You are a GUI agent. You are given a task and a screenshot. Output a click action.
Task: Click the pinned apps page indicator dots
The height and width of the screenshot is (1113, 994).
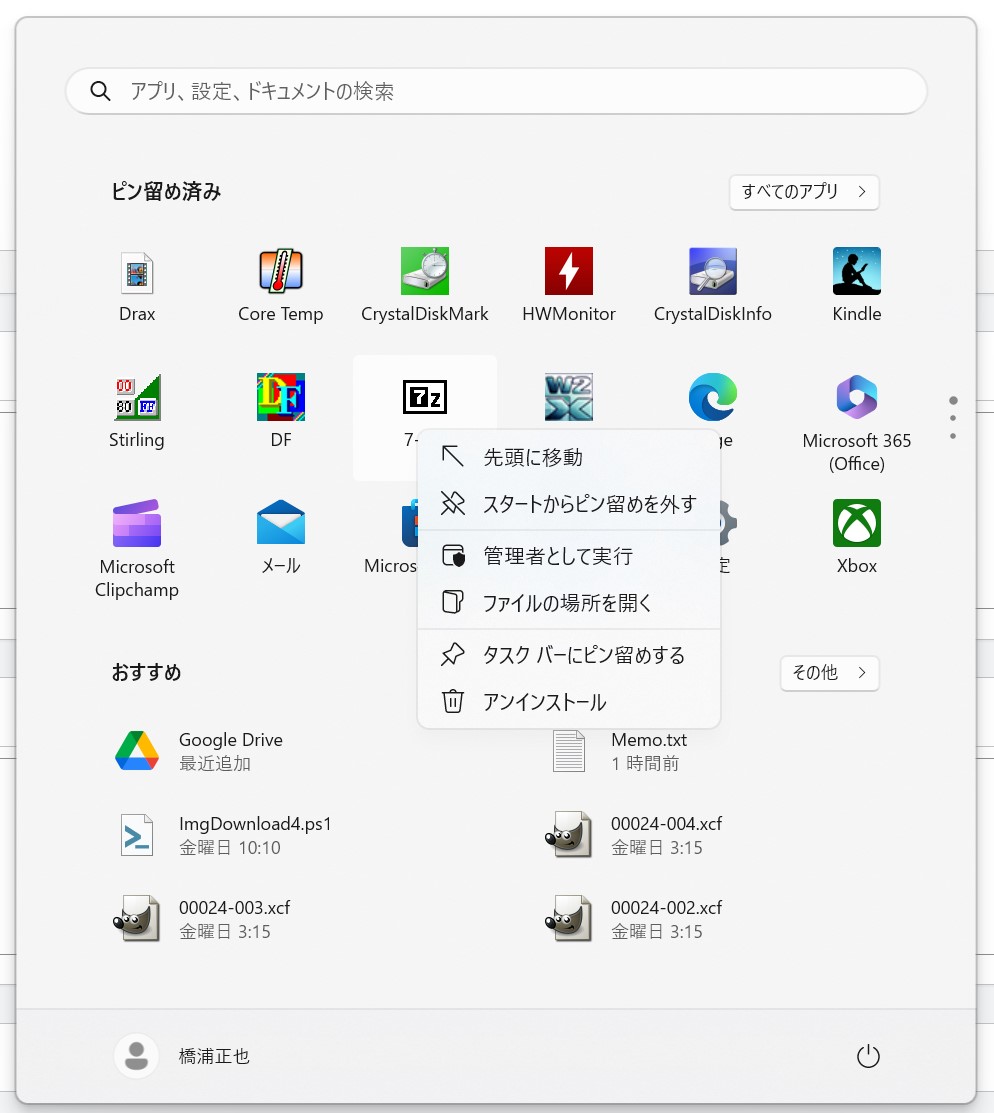(x=953, y=417)
